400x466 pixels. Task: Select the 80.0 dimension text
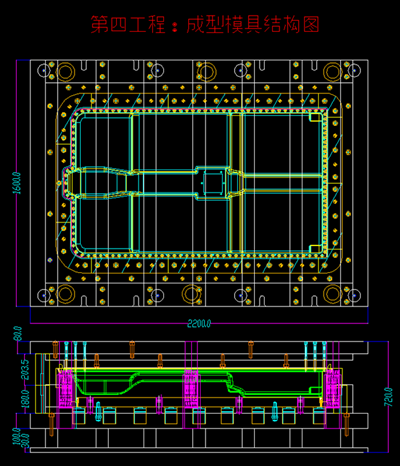pos(18,334)
